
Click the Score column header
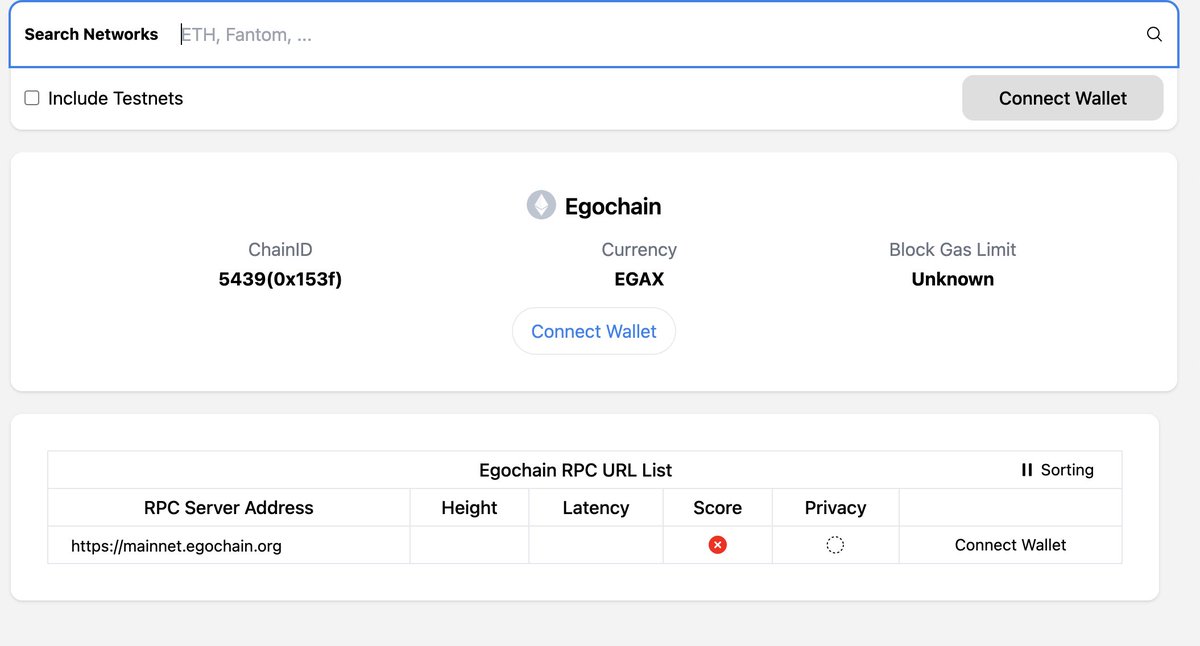tap(717, 507)
